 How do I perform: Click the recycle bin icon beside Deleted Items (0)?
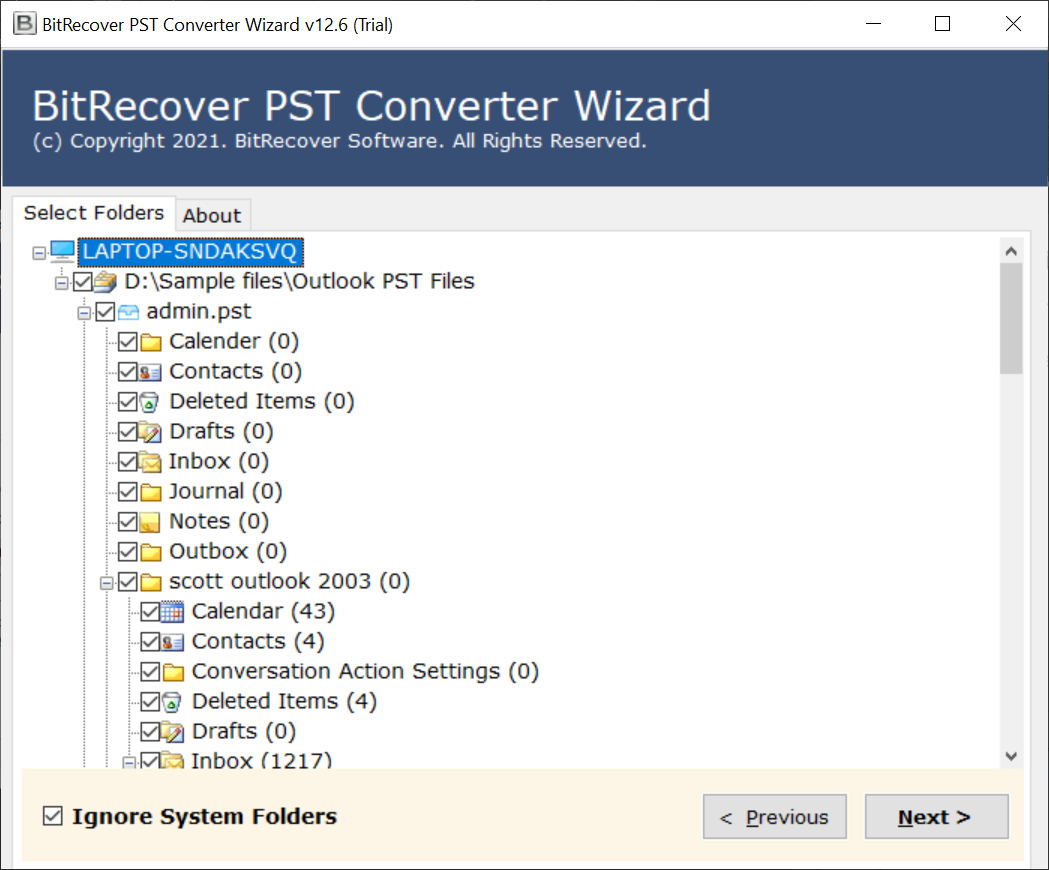tap(150, 402)
